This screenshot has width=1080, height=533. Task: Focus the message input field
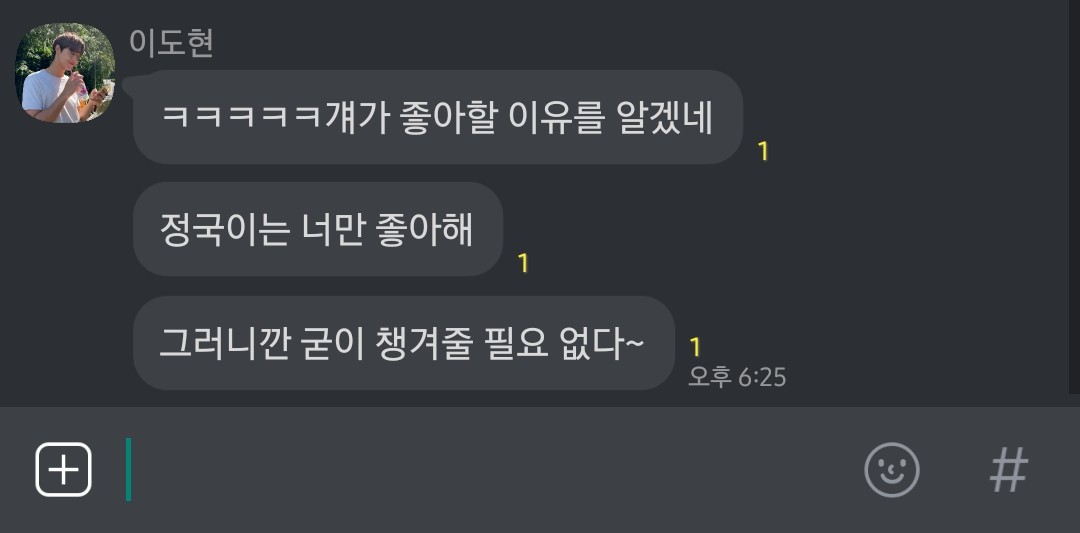coord(482,470)
